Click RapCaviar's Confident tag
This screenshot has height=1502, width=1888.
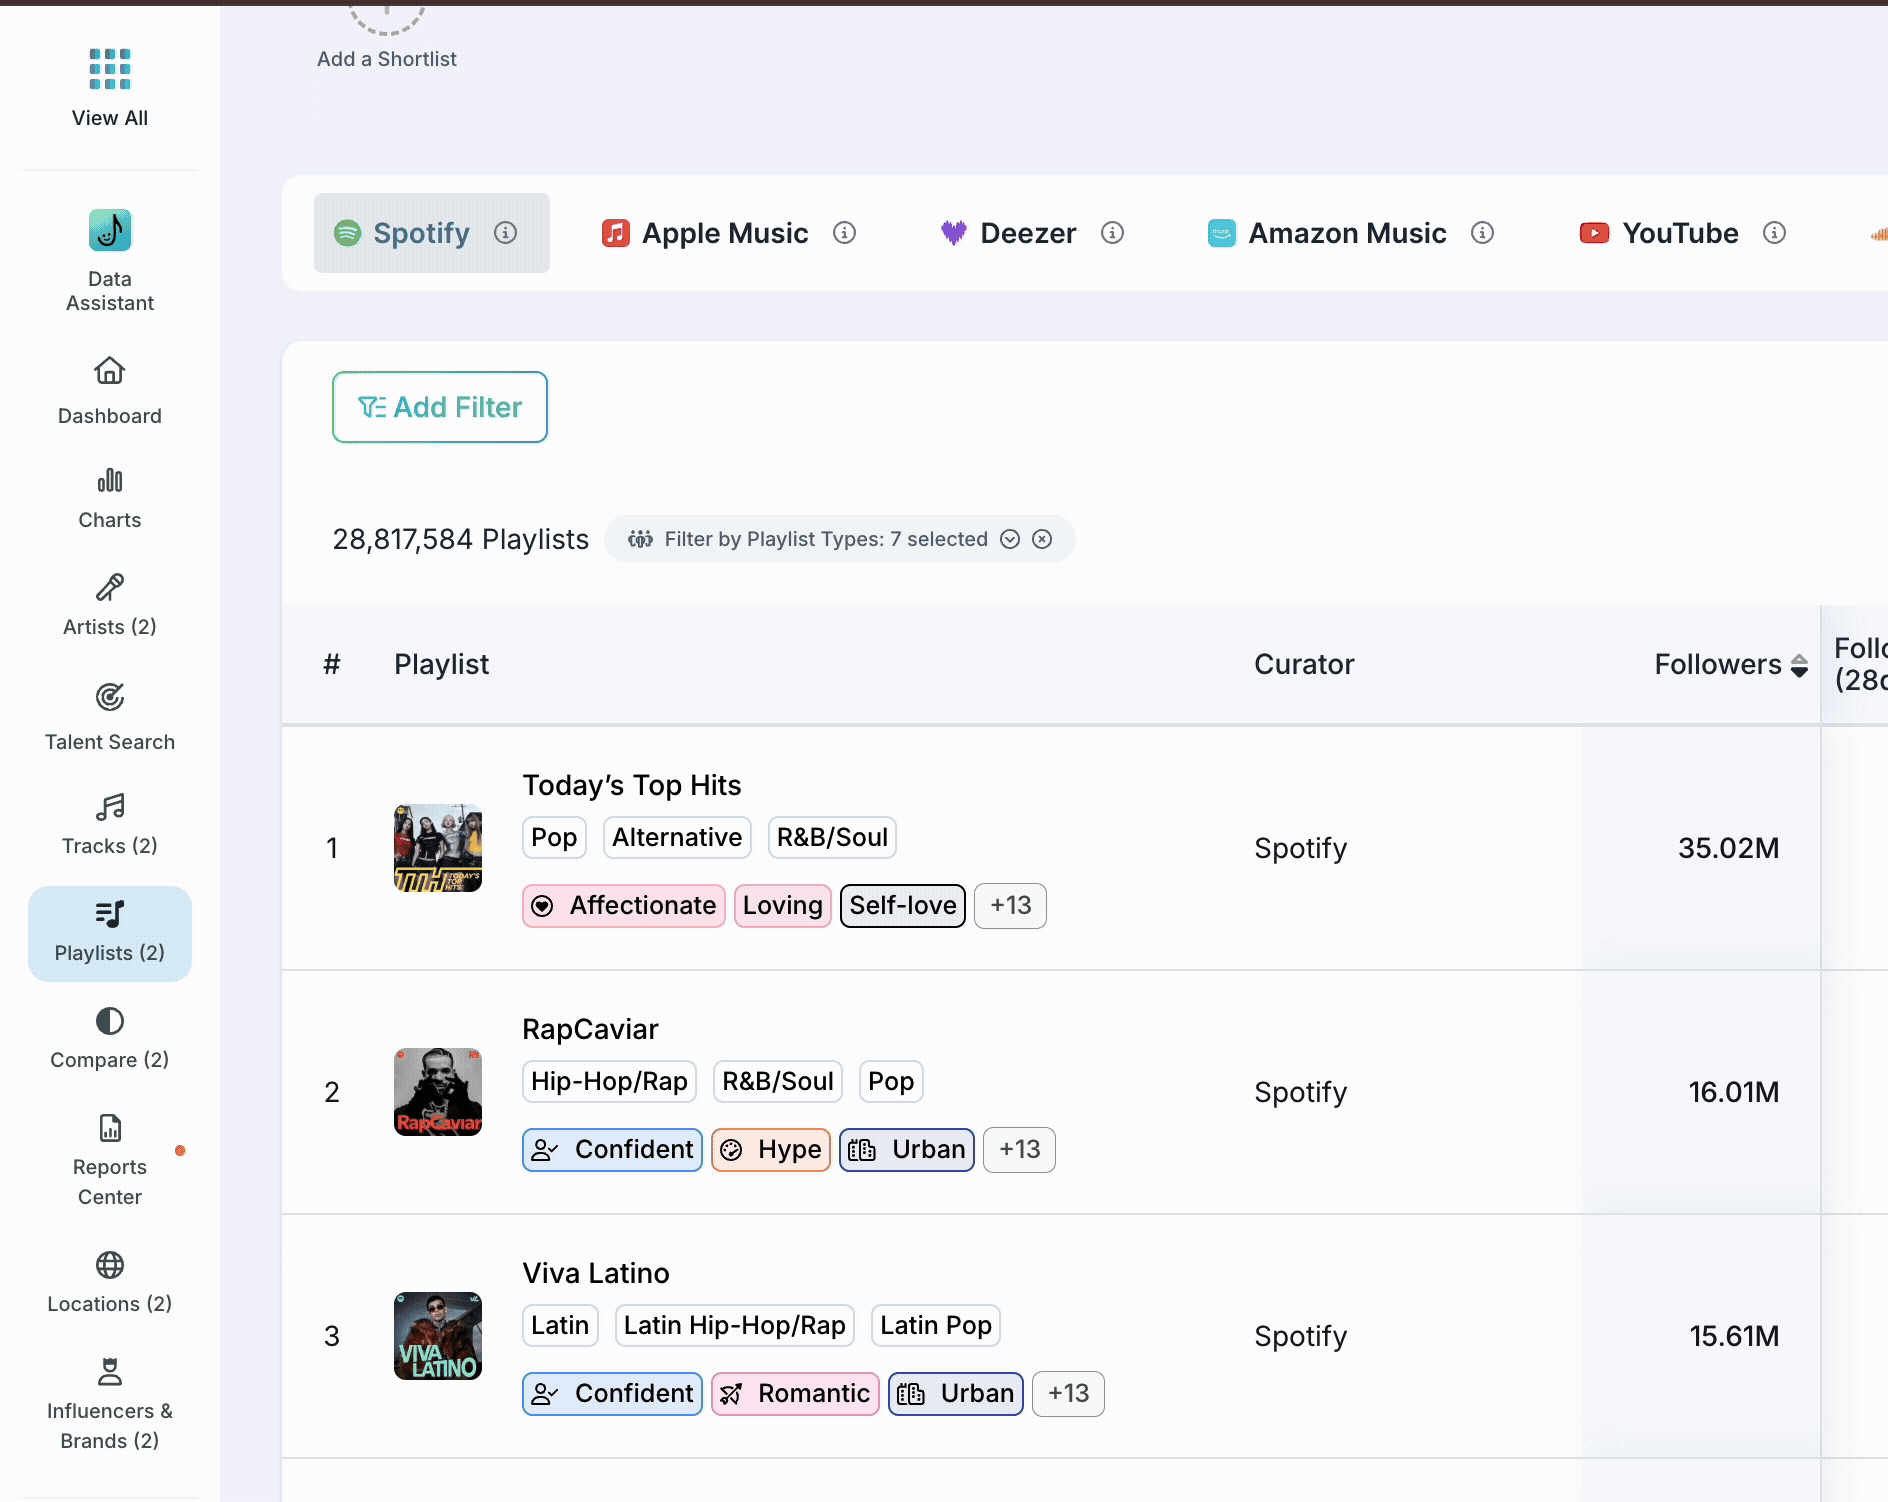point(612,1149)
